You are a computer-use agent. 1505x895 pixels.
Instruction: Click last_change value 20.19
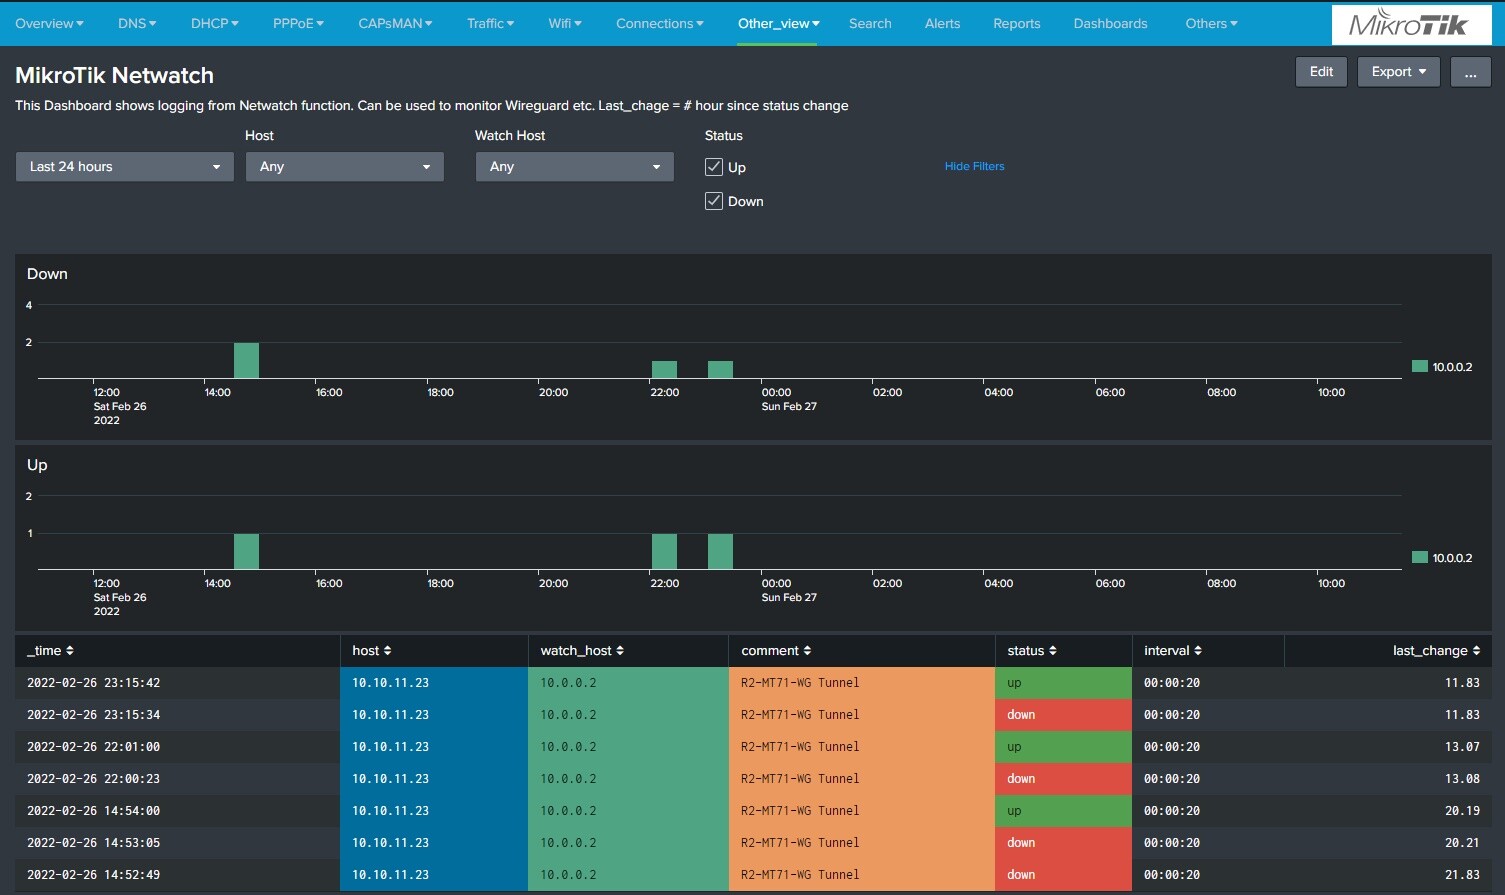click(x=1462, y=811)
